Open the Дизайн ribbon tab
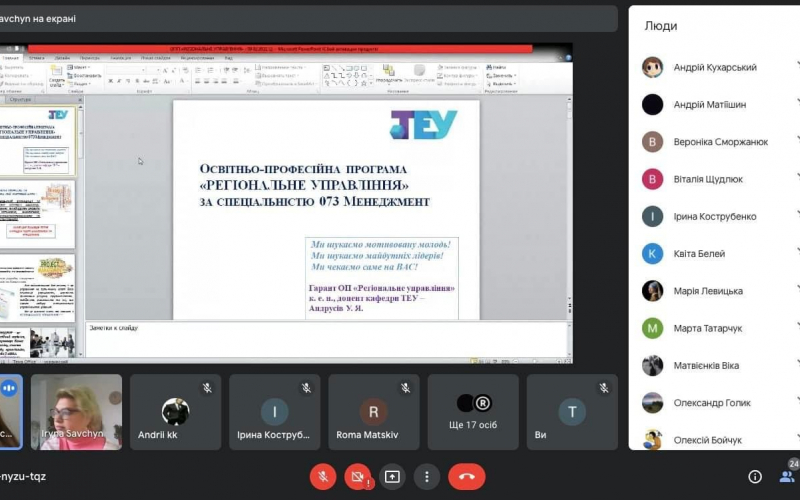The height and width of the screenshot is (500, 800). (x=62, y=58)
